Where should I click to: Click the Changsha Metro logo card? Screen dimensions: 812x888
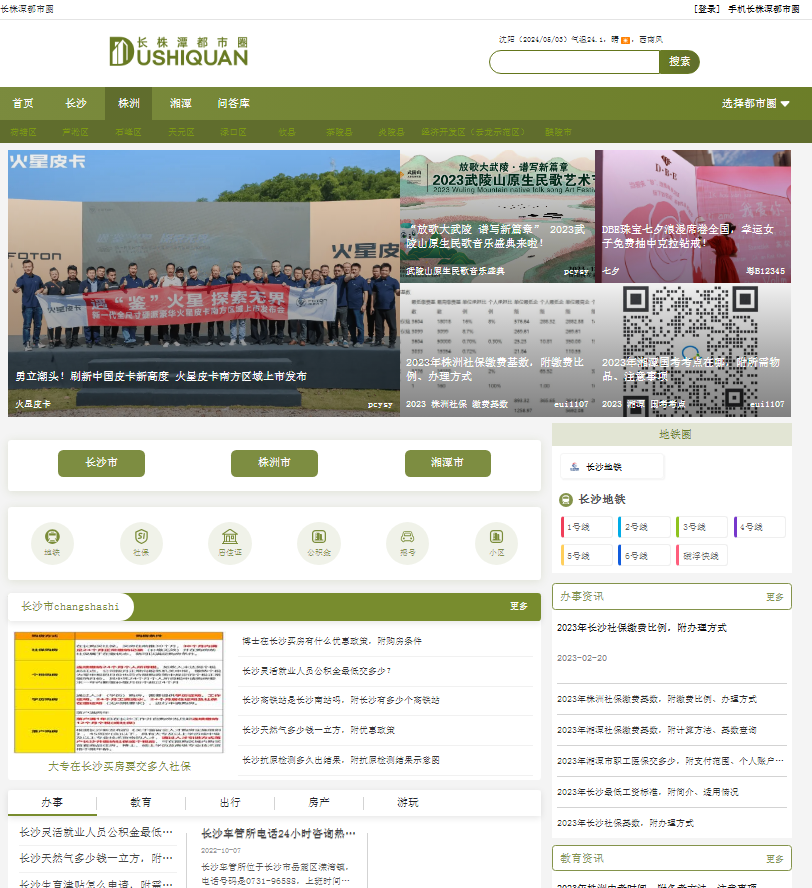(612, 467)
